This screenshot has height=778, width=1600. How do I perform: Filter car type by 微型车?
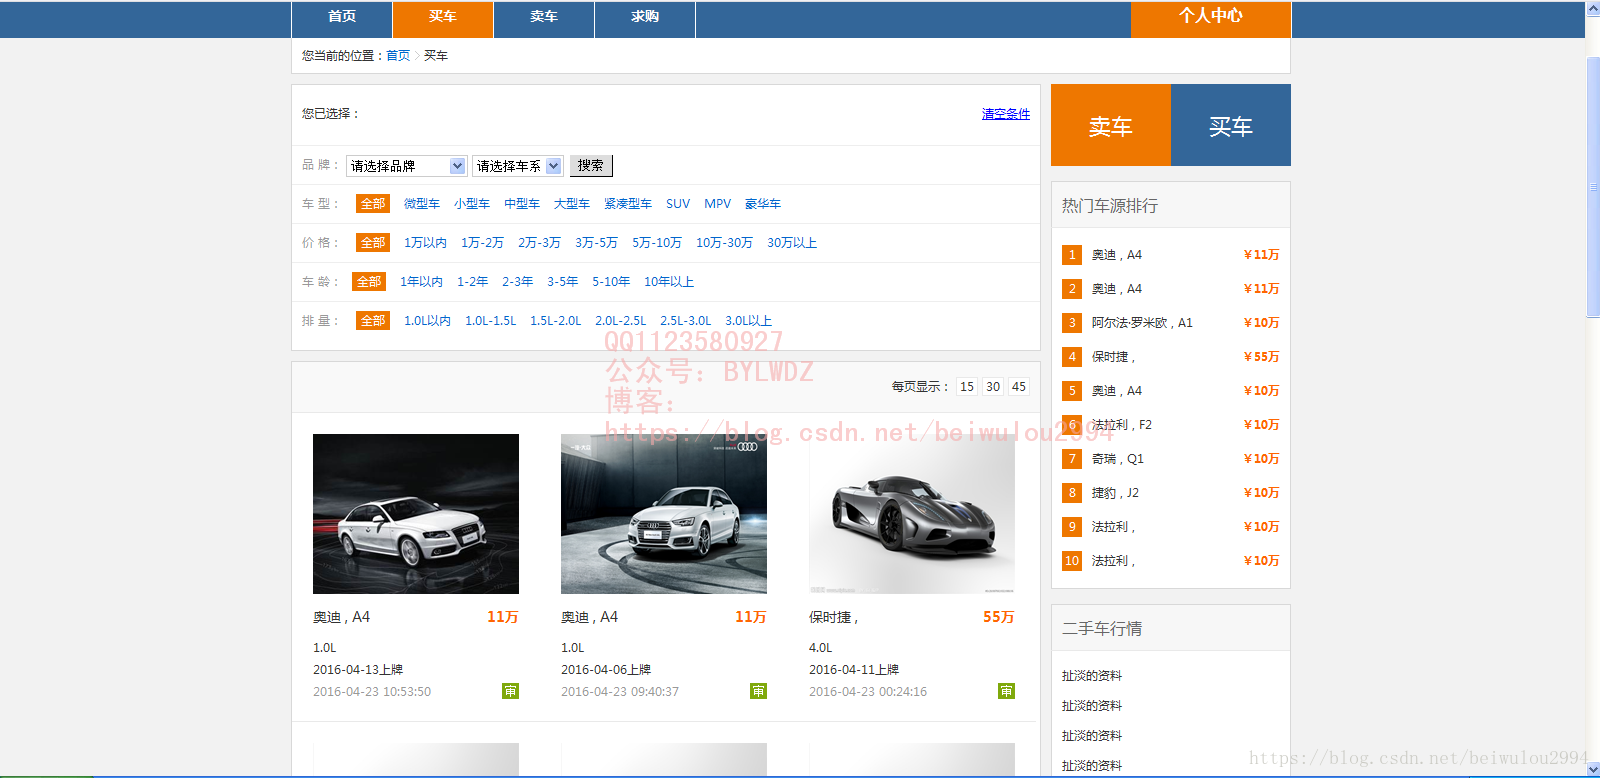pyautogui.click(x=422, y=204)
